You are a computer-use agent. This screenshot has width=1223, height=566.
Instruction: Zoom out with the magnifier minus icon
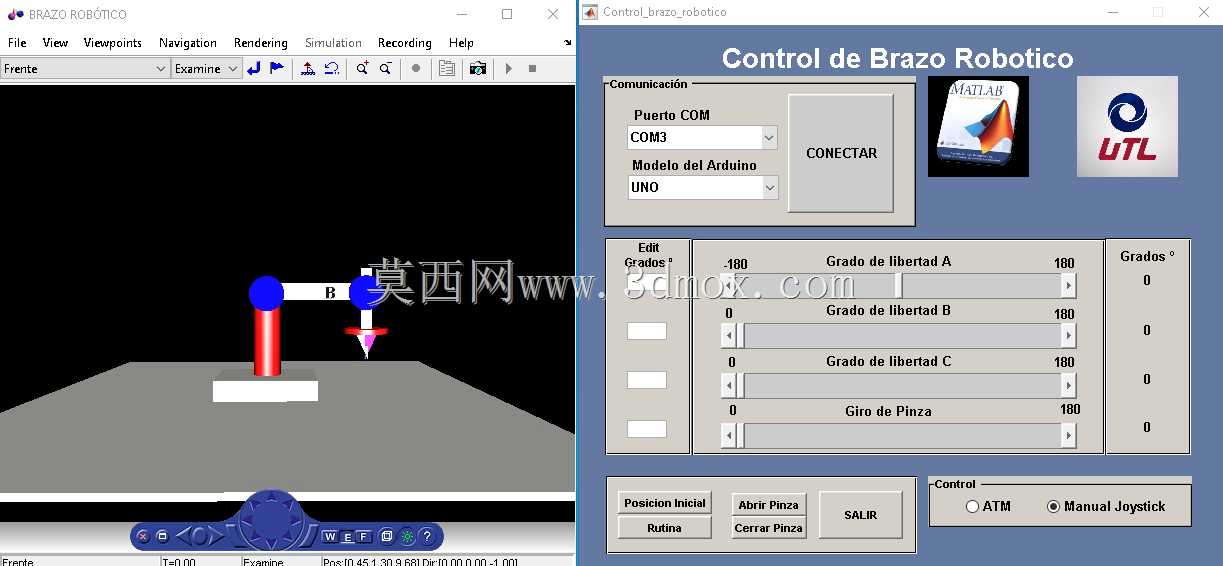[x=385, y=68]
